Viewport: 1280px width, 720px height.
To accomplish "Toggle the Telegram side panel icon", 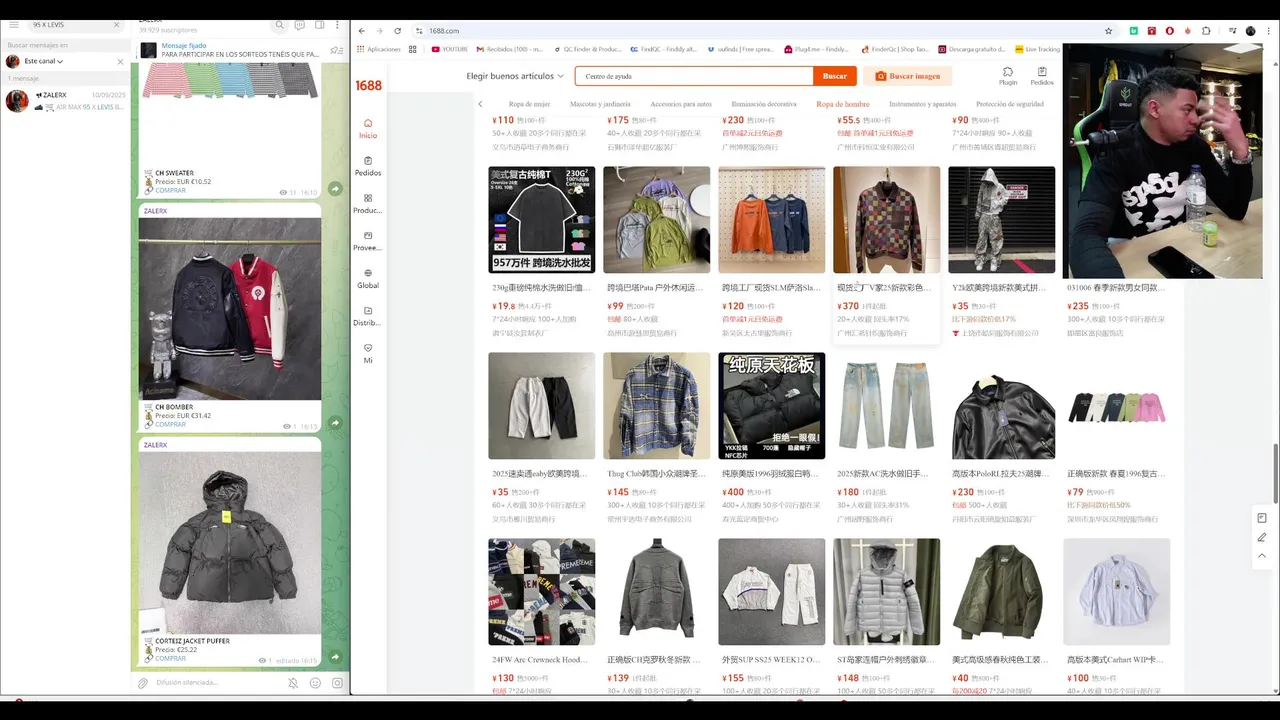I will pyautogui.click(x=320, y=25).
